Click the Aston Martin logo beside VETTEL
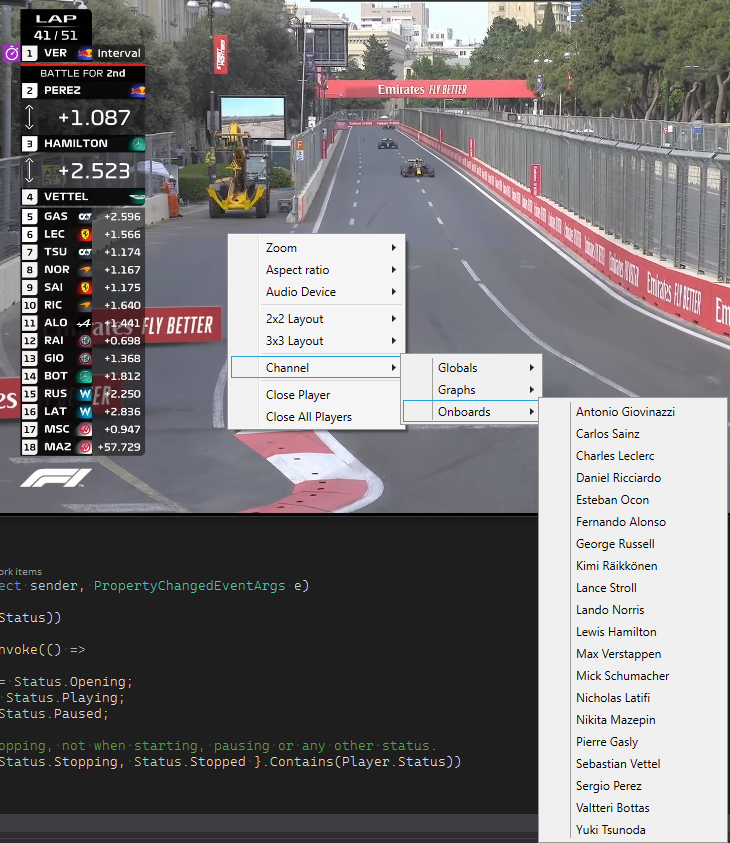 [138, 197]
